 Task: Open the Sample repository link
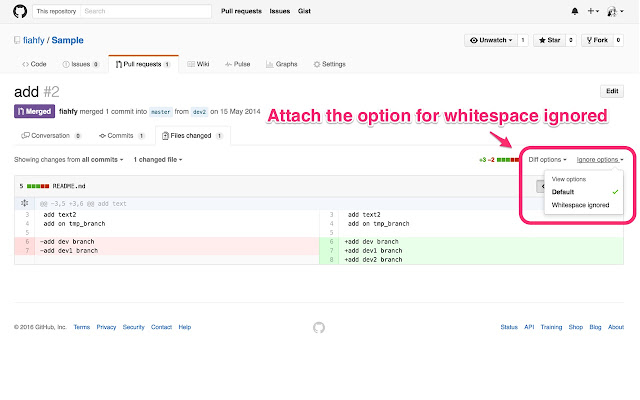pos(67,40)
